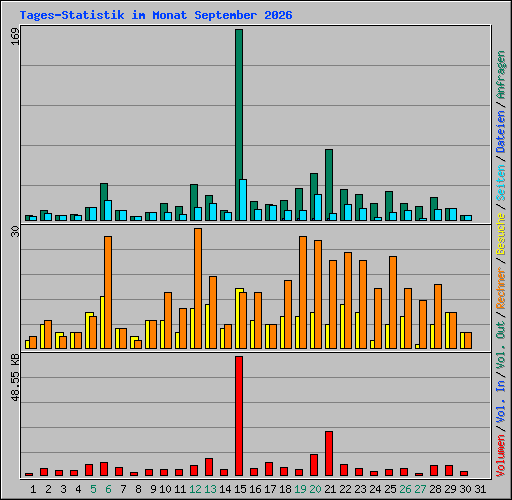Click the yellow Besuche bar for day 15

(x=238, y=319)
